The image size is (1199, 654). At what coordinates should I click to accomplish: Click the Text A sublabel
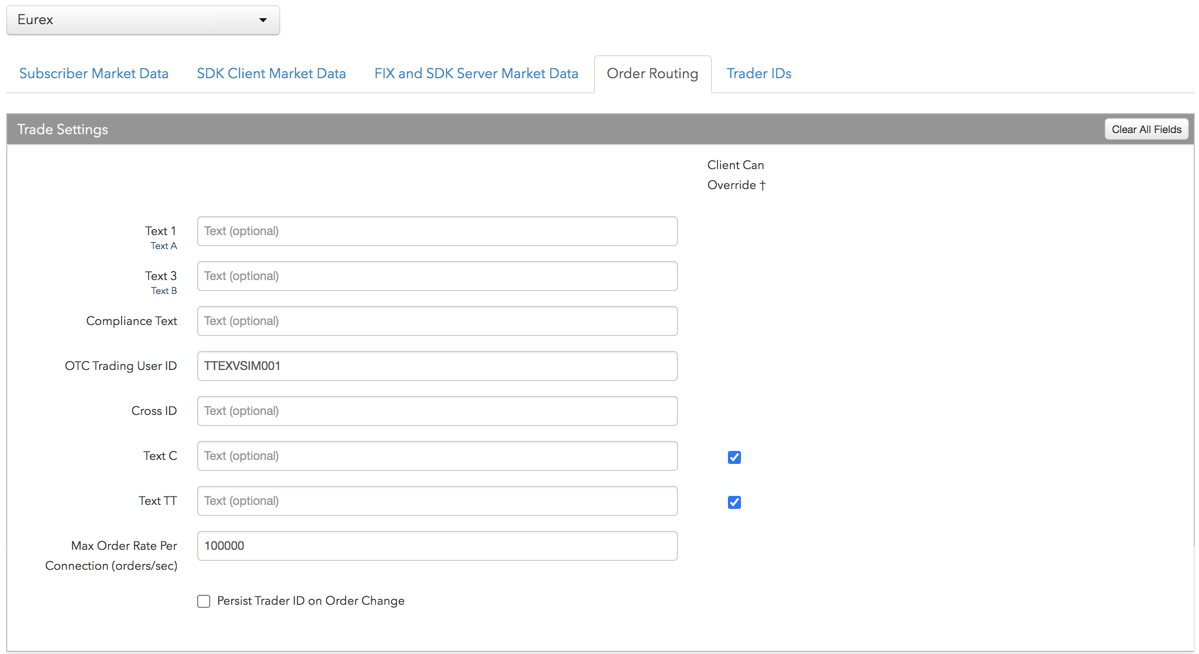click(x=164, y=246)
